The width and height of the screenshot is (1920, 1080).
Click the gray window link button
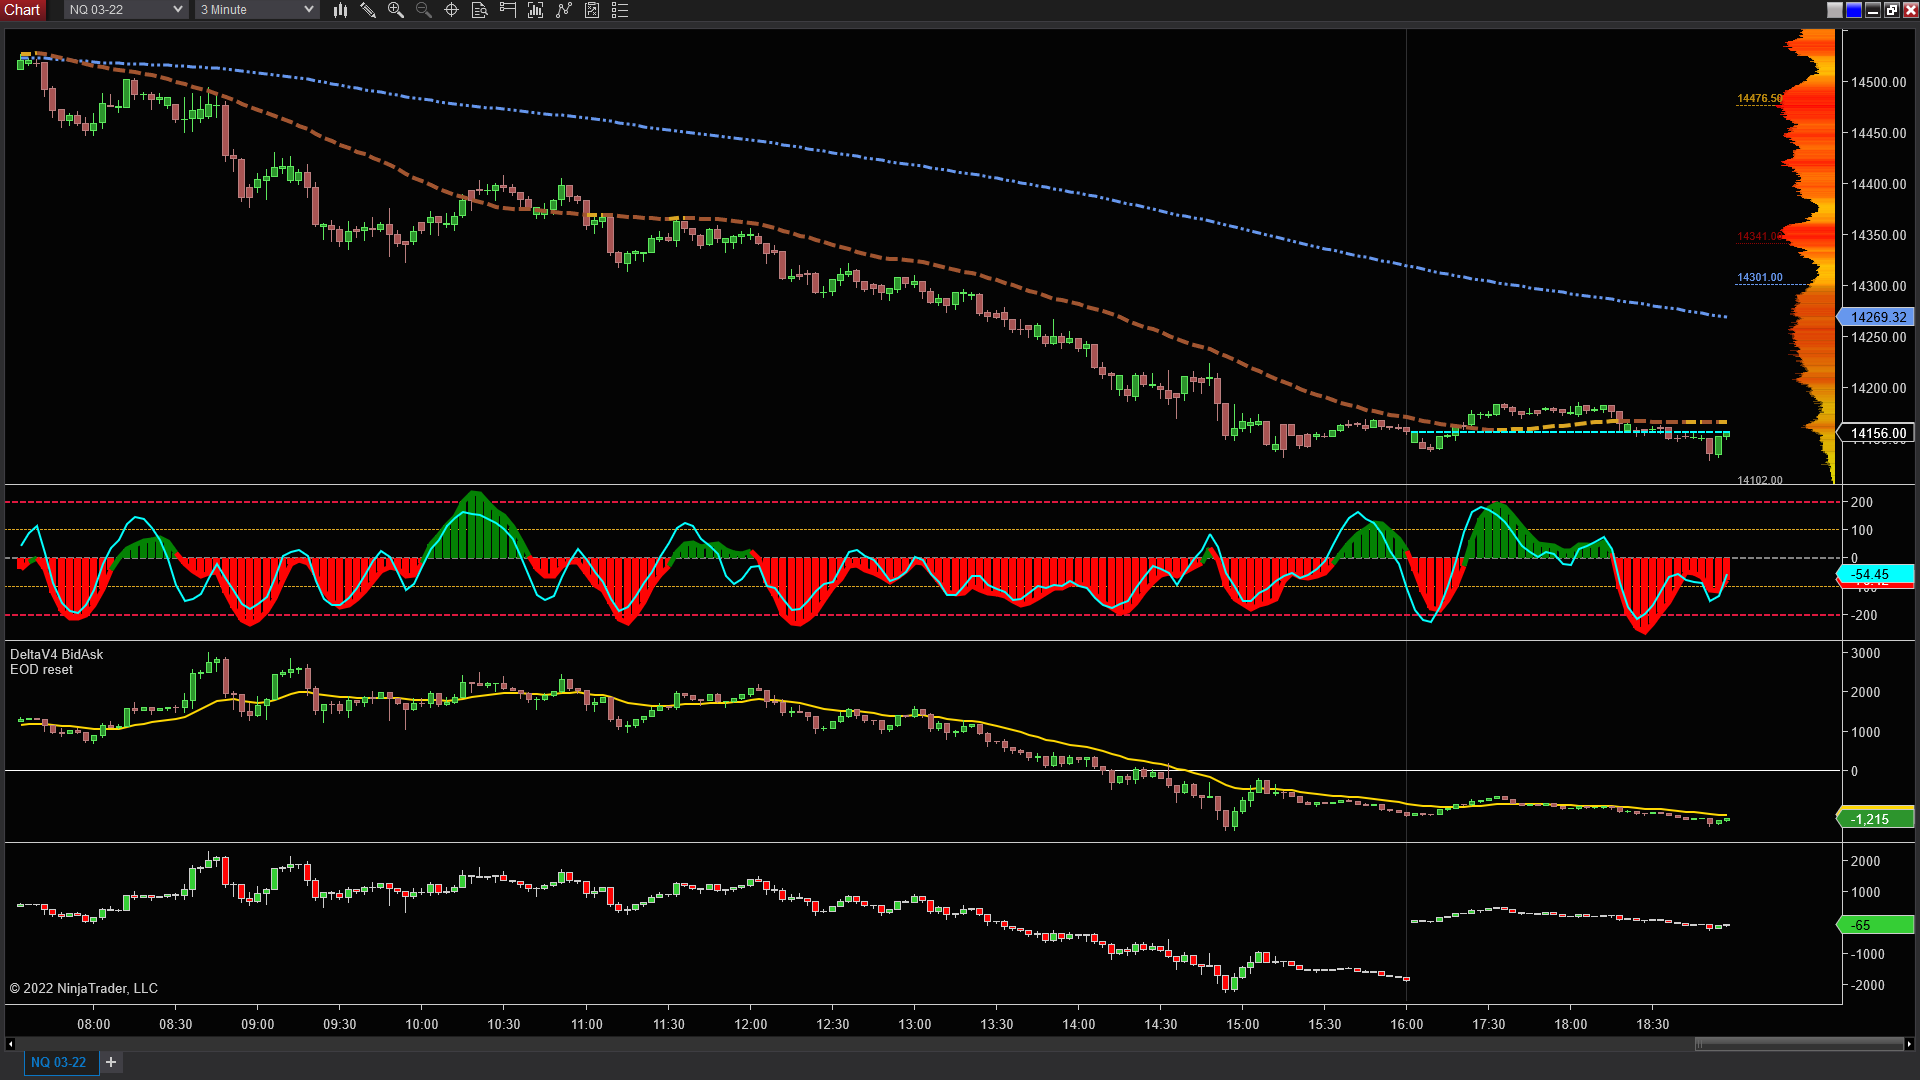click(1835, 10)
